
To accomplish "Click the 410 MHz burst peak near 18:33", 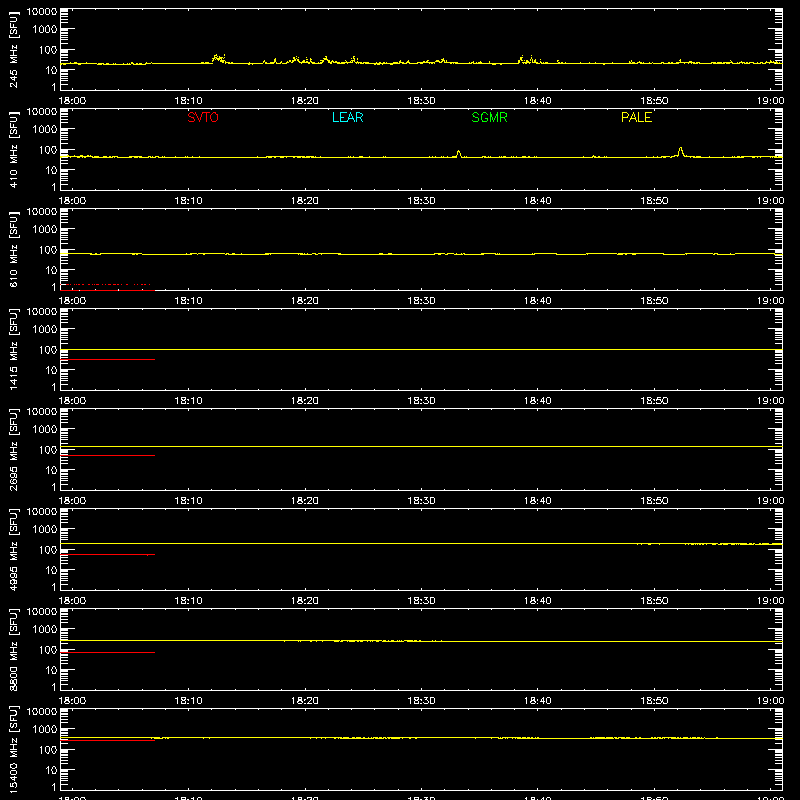I will pos(459,154).
